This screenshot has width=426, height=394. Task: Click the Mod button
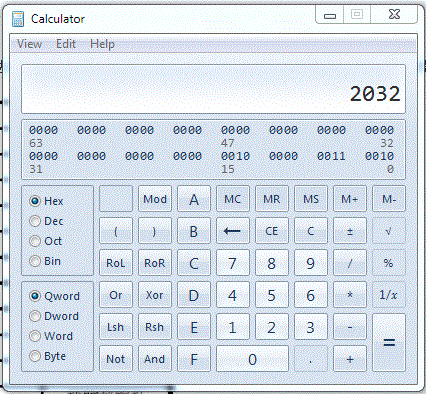155,199
